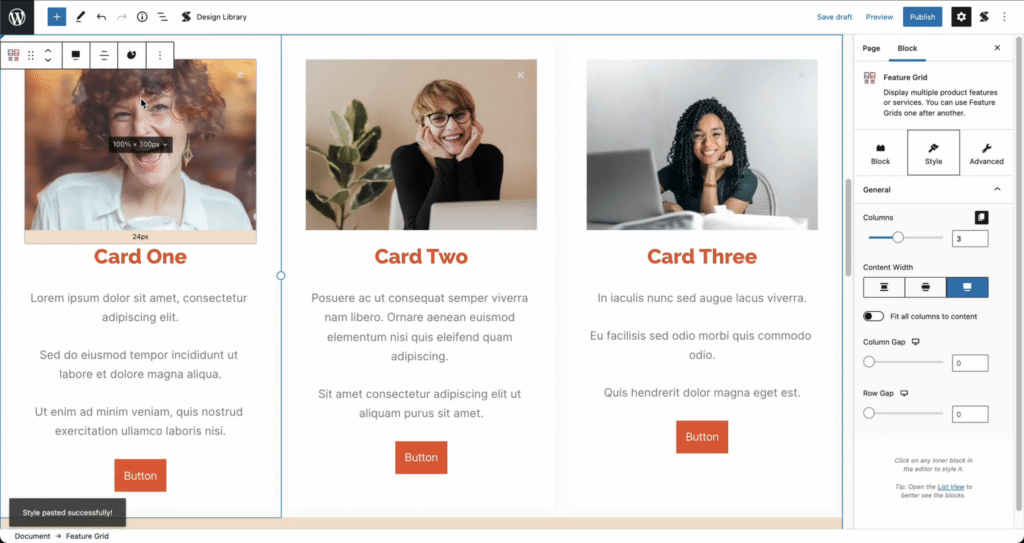Open the Column Gap responsive device selector
The height and width of the screenshot is (543, 1024).
coord(916,342)
